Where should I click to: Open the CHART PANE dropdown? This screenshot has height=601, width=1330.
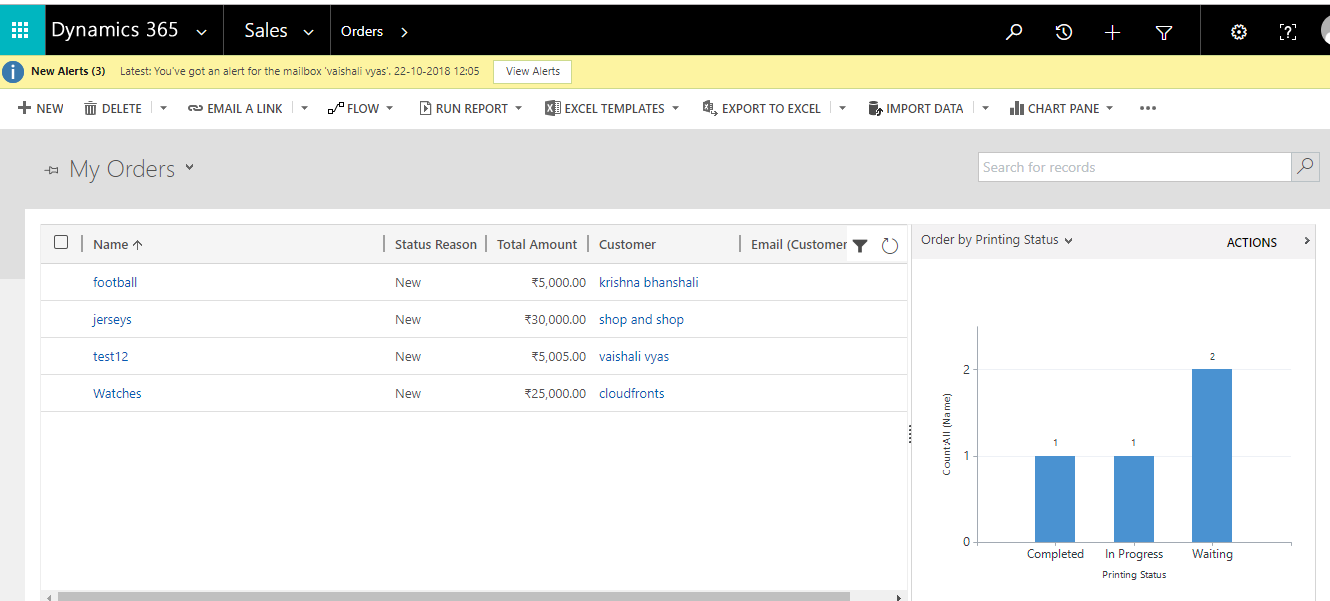click(x=1110, y=108)
